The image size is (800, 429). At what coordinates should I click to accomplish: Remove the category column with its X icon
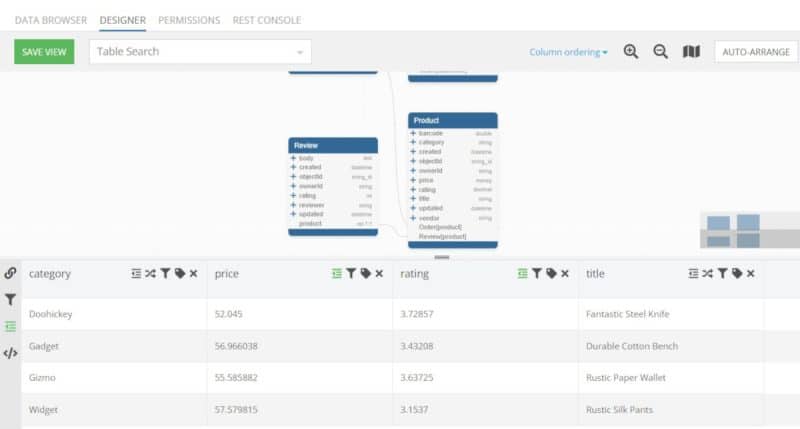194,273
